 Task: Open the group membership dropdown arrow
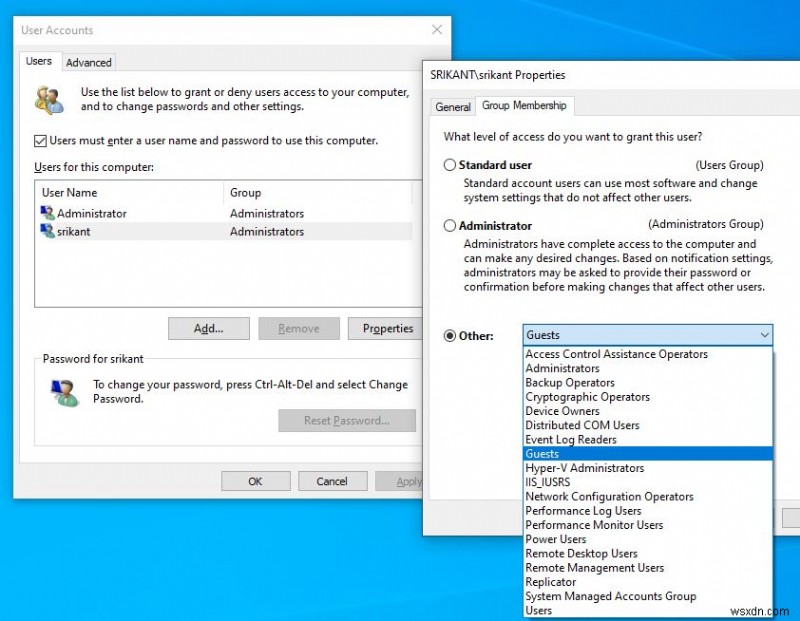pos(765,335)
